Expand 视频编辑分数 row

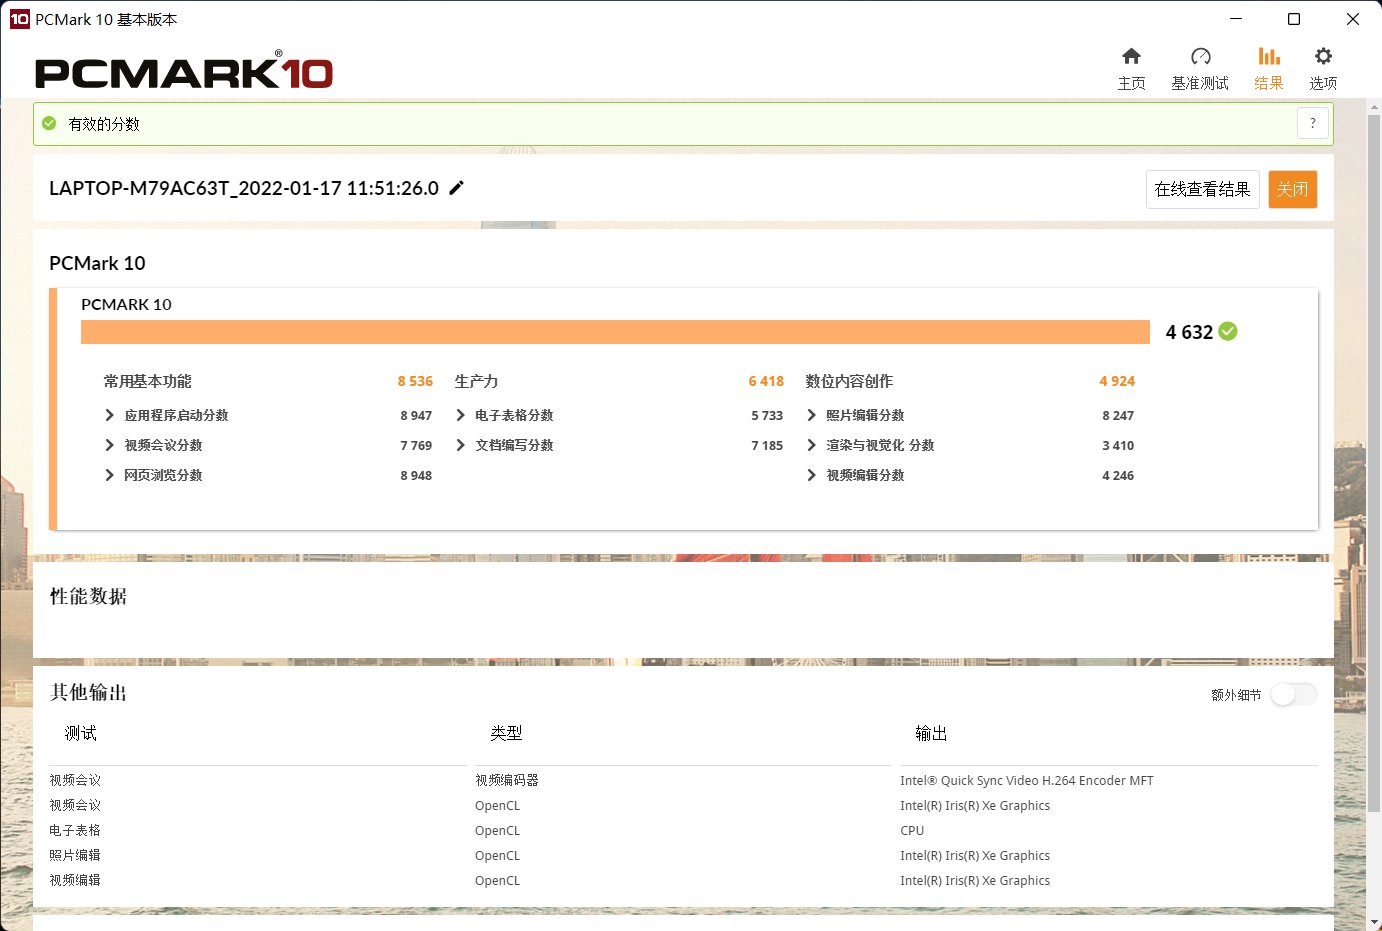[x=812, y=475]
